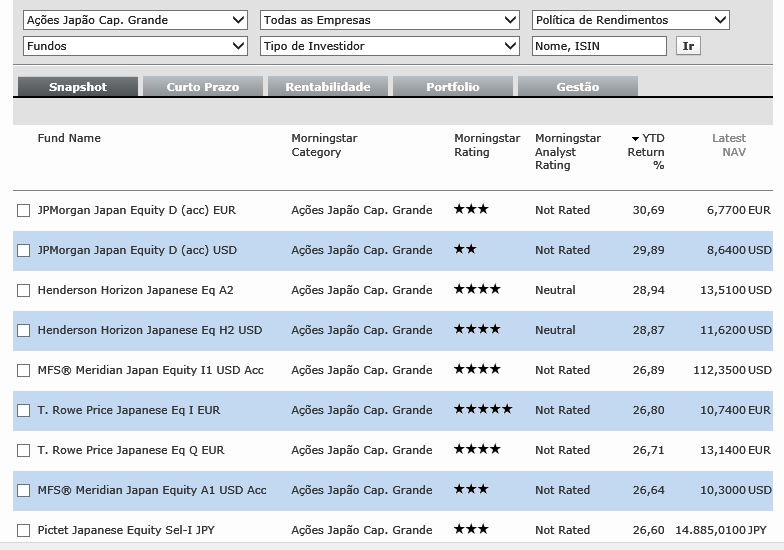Click the NAV value 112,3500 USD

click(x=732, y=370)
